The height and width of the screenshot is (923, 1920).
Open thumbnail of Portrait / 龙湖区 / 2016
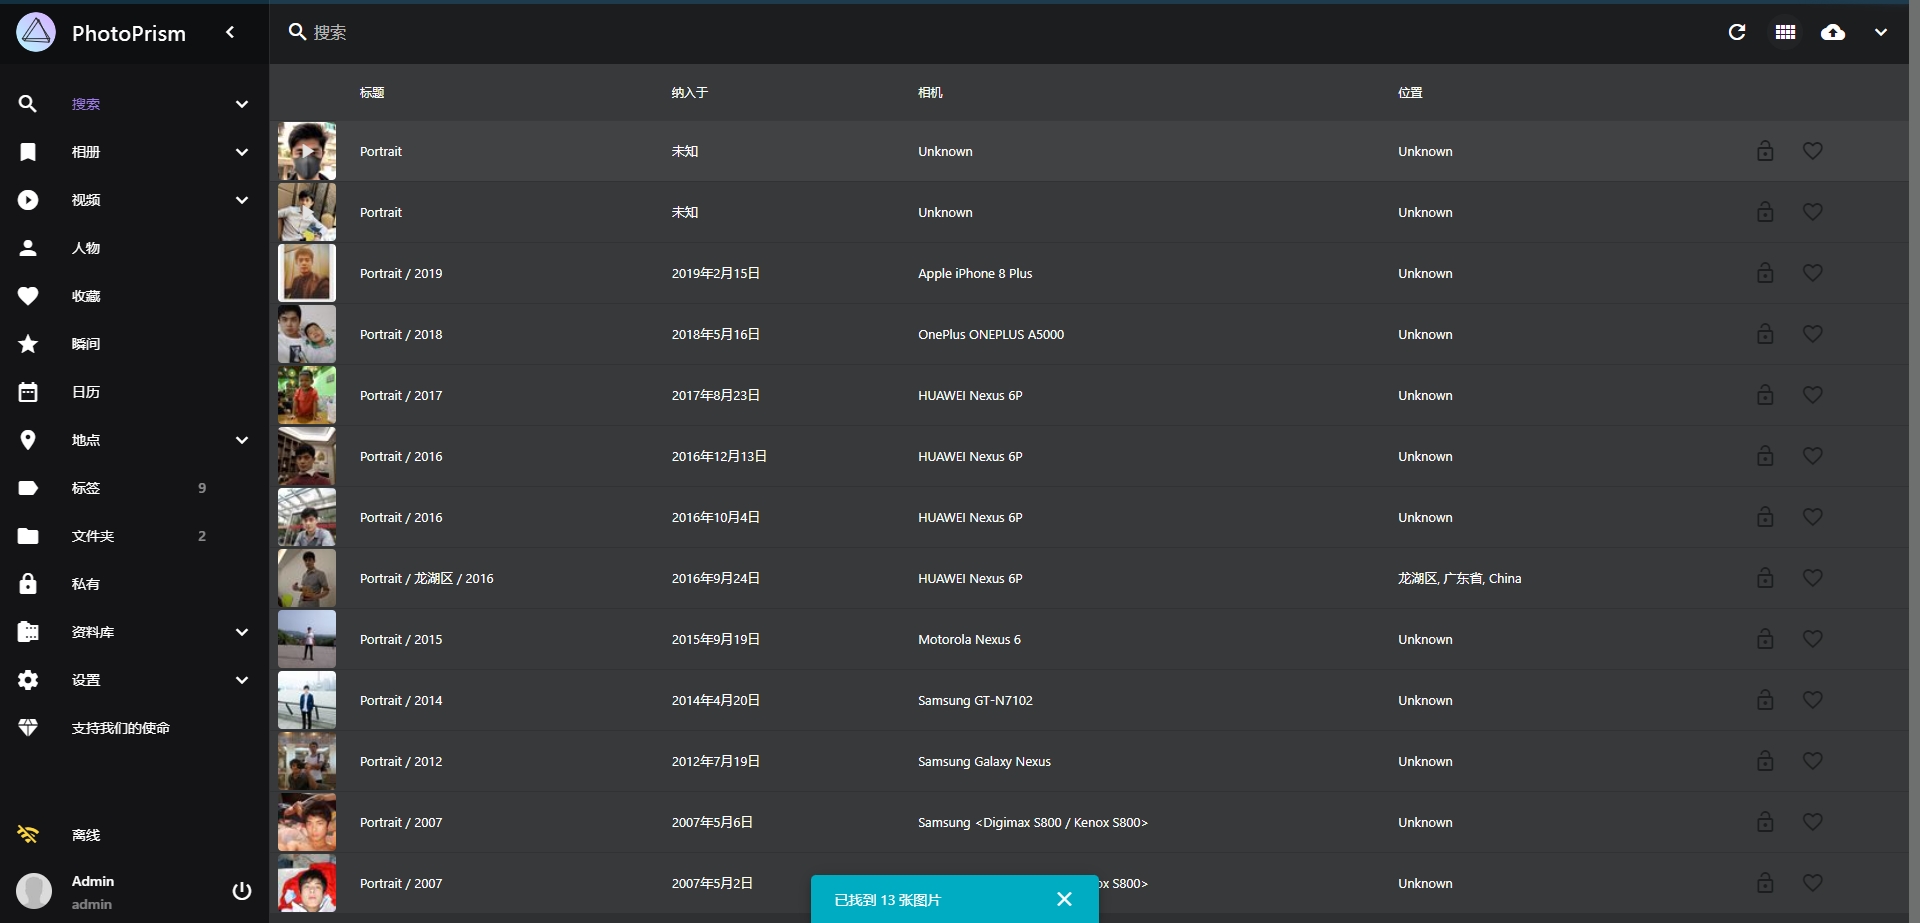(307, 578)
